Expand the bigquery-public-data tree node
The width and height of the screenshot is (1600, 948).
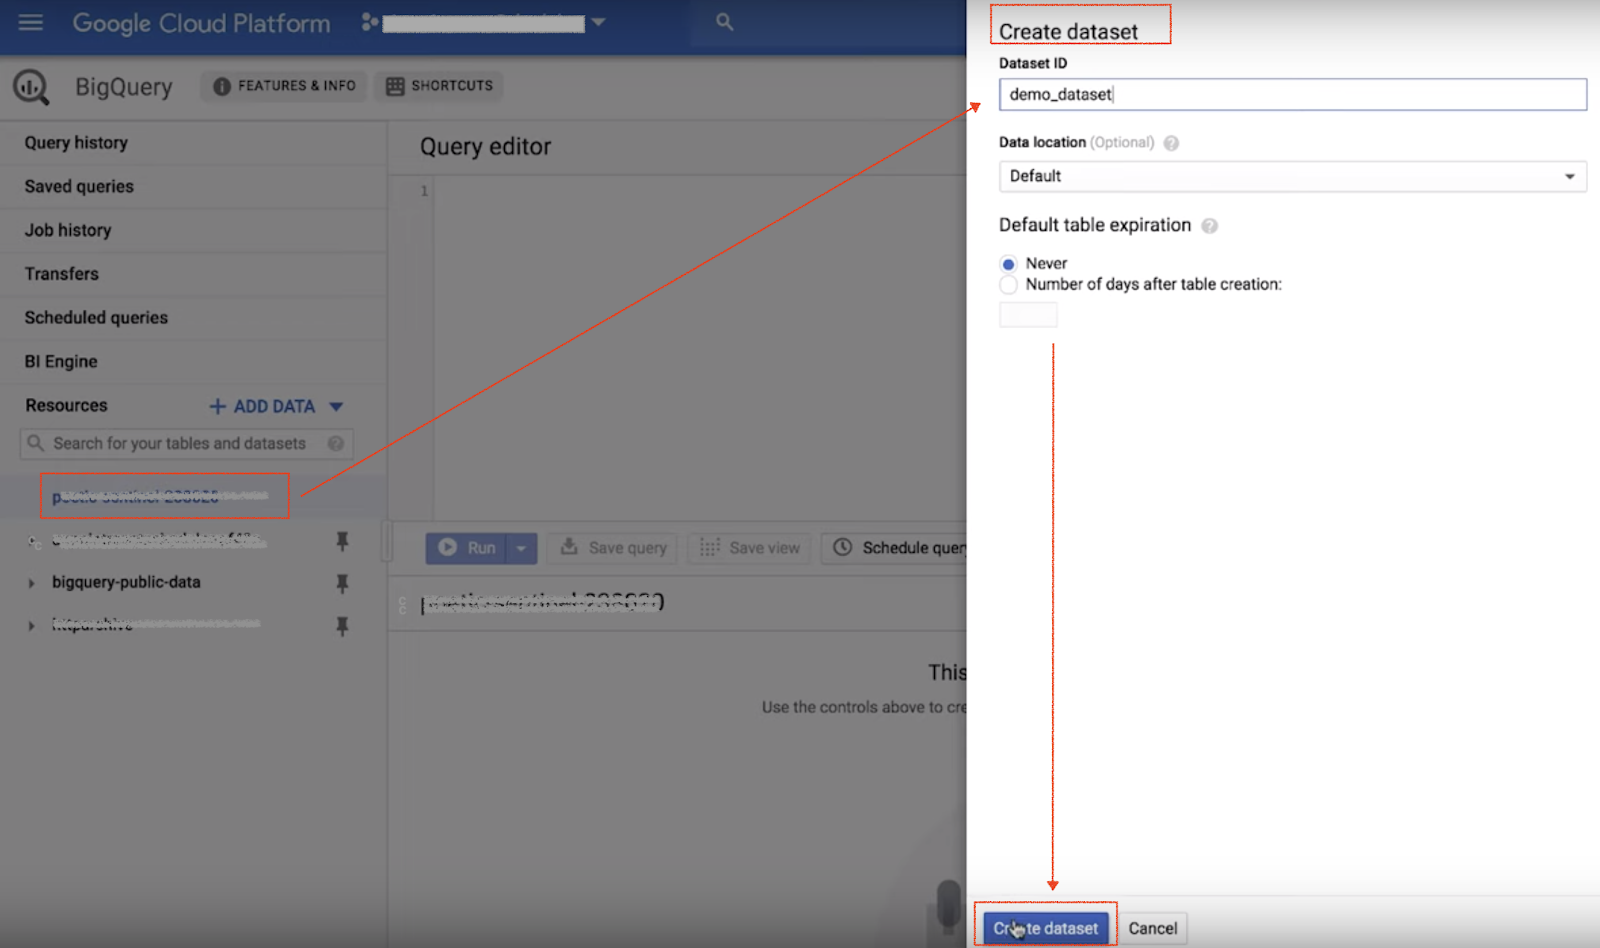(x=31, y=583)
